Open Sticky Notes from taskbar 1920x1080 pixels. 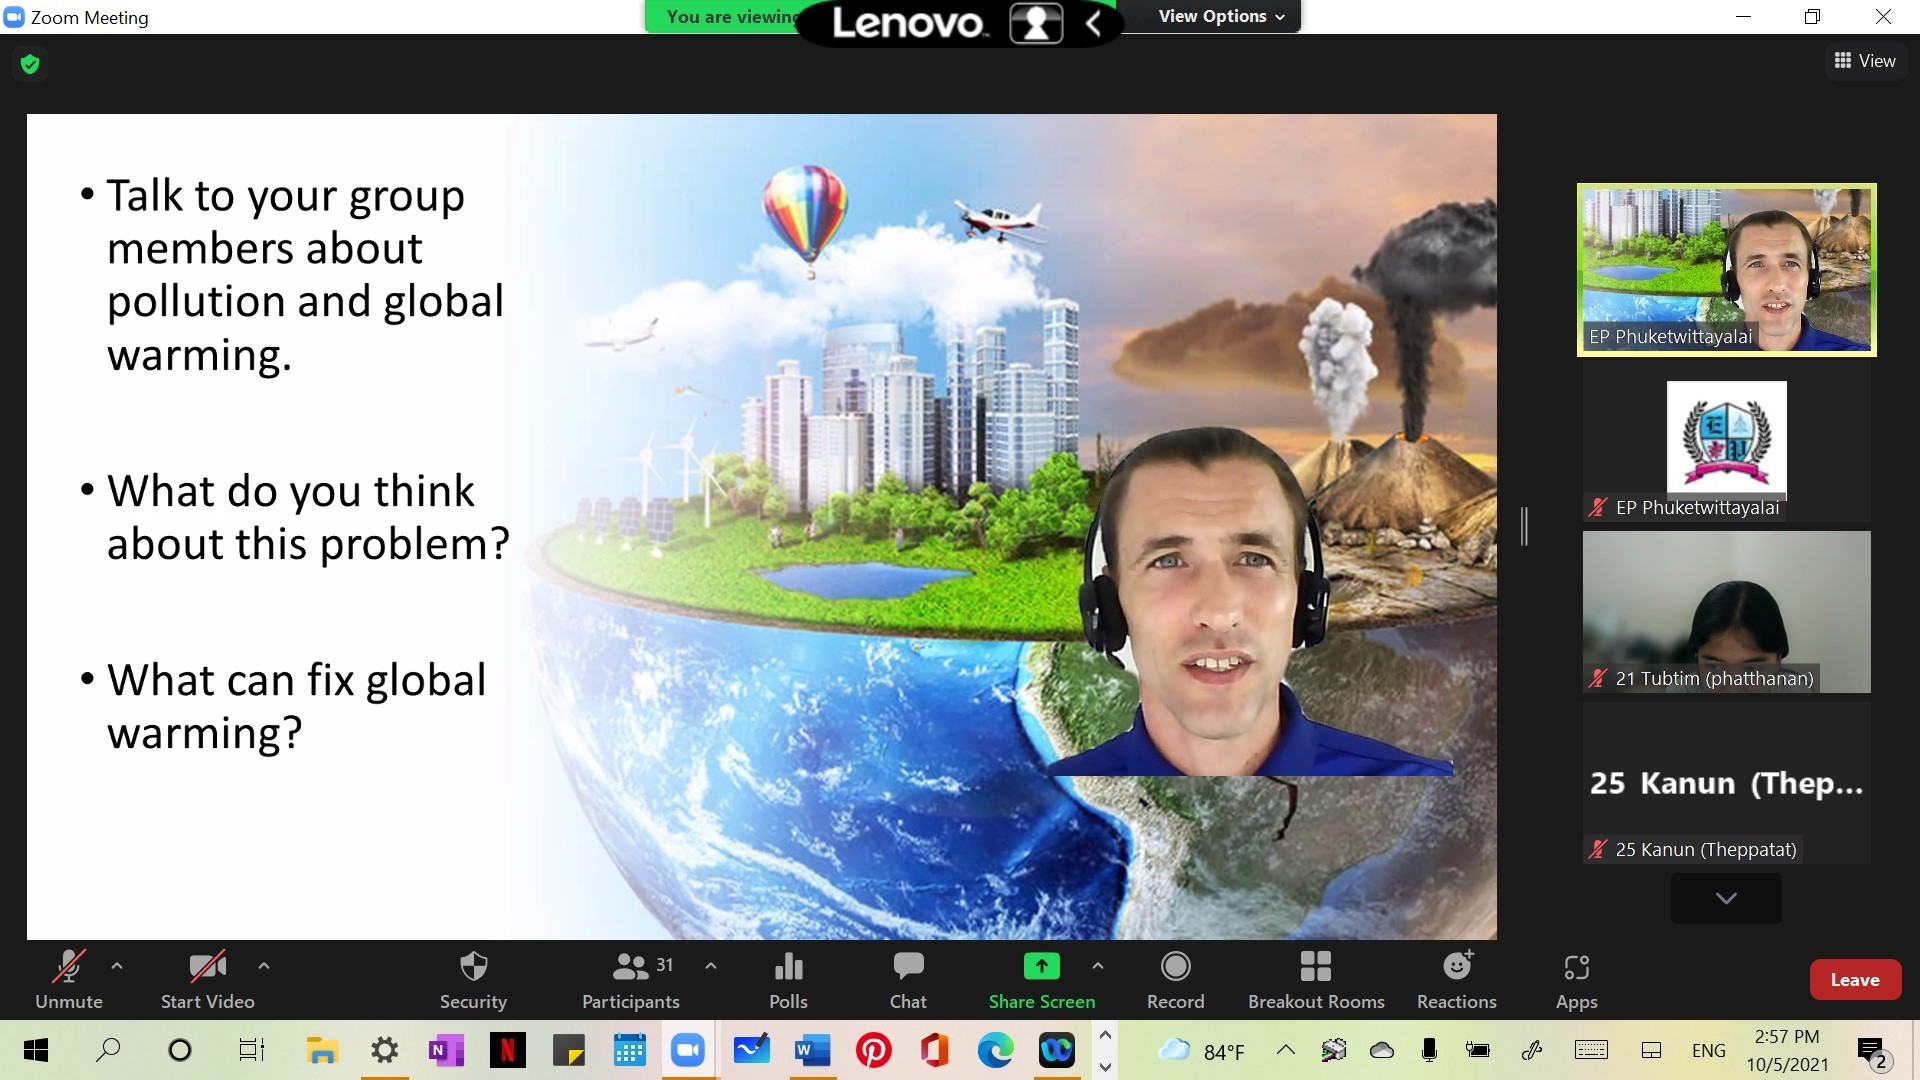(x=569, y=1050)
